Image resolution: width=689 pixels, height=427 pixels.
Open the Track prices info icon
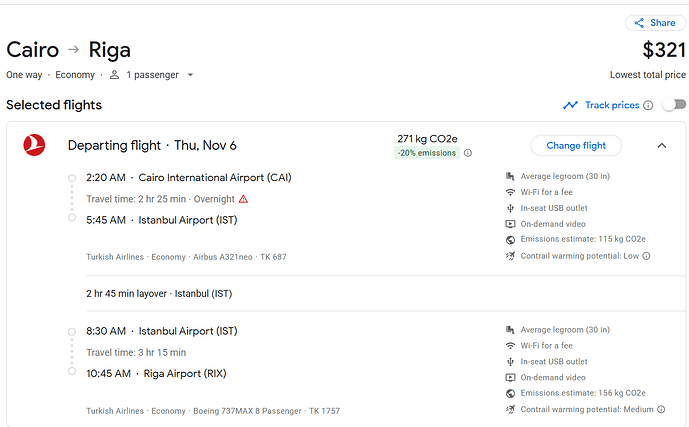(x=648, y=105)
